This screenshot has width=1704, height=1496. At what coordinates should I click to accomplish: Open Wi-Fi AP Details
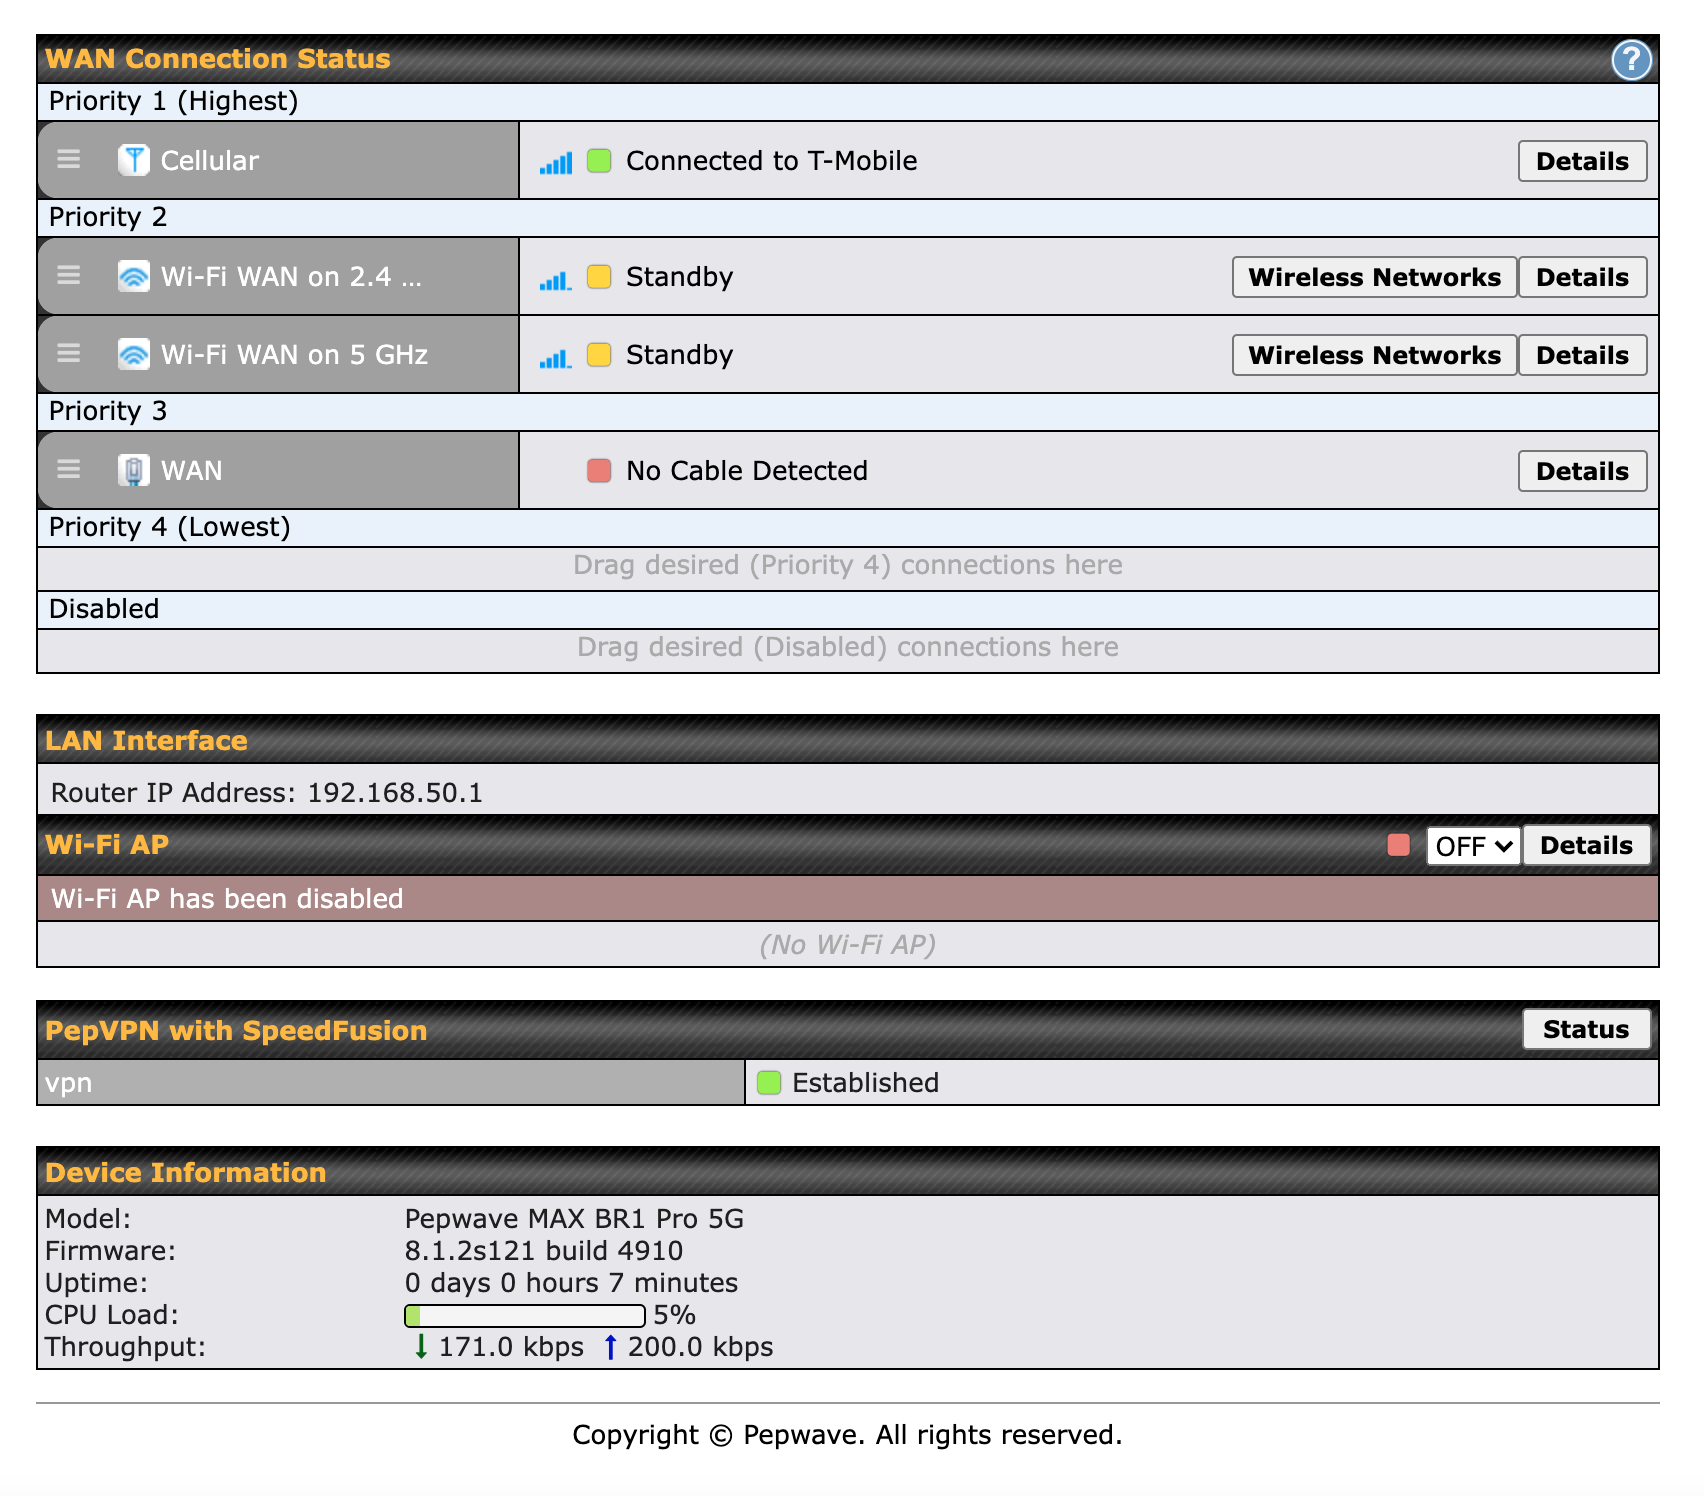click(x=1585, y=845)
